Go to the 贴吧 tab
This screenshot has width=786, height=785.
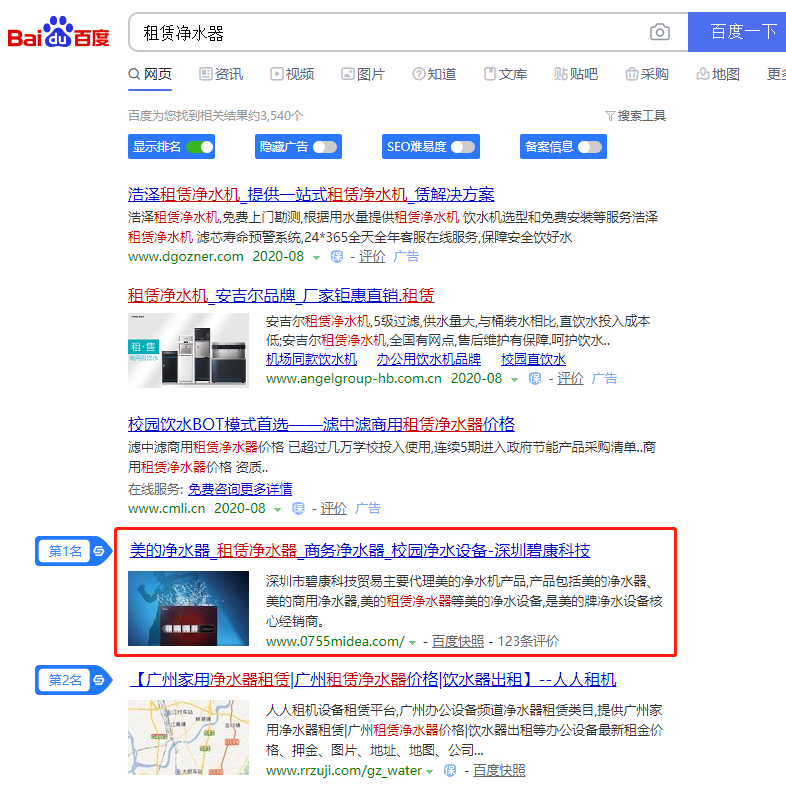click(576, 74)
